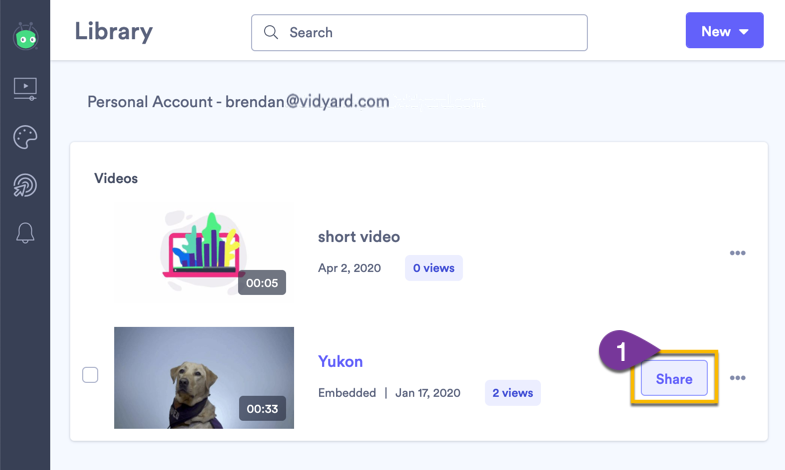Image resolution: width=785 pixels, height=470 pixels.
Task: Open the Yukon dog thumbnail
Action: coord(203,377)
